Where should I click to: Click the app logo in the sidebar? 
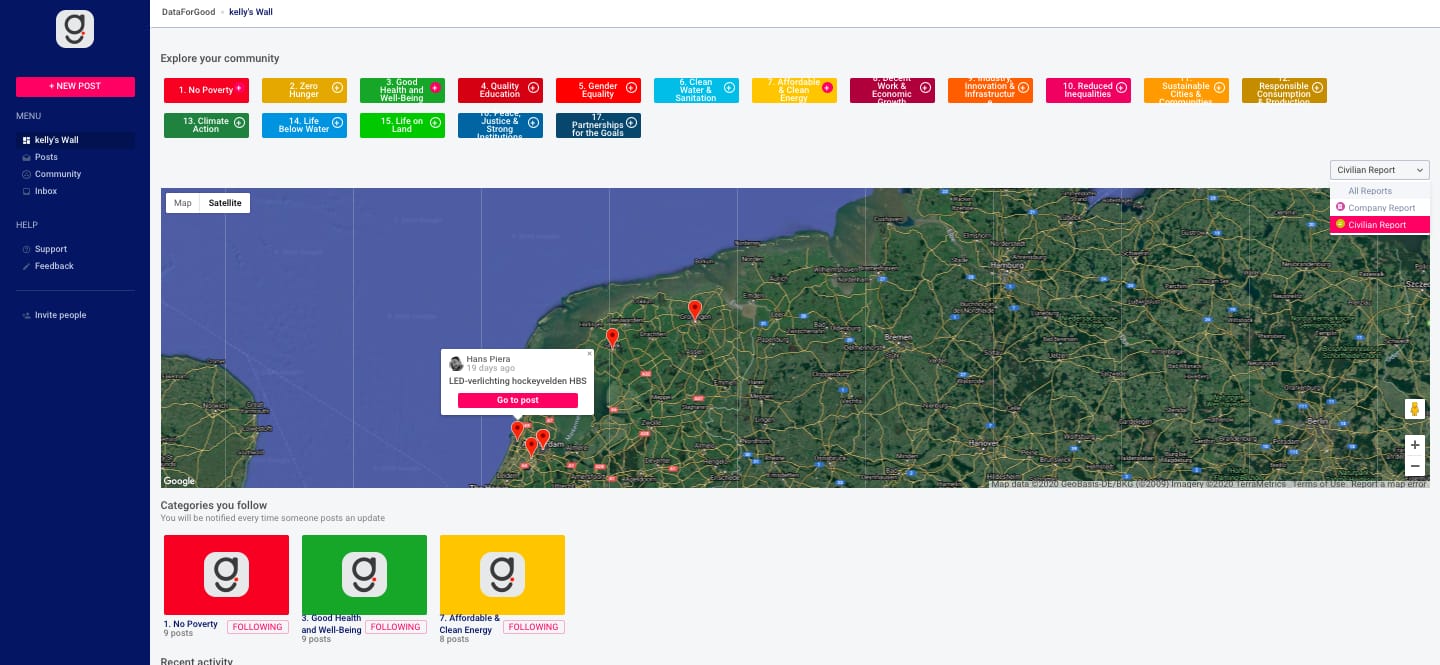click(x=75, y=29)
